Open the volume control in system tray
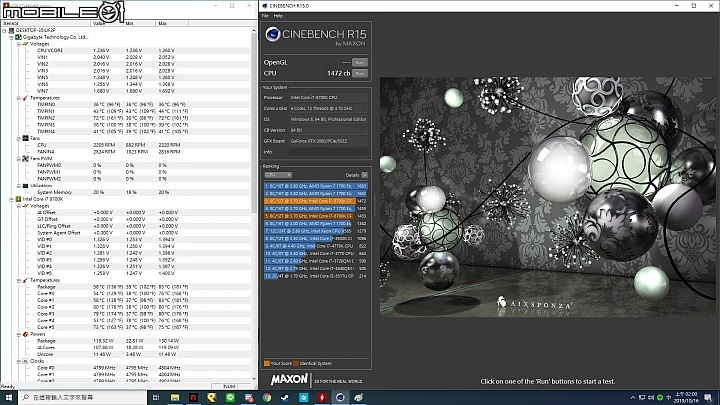Image resolution: width=720 pixels, height=405 pixels. coord(650,398)
